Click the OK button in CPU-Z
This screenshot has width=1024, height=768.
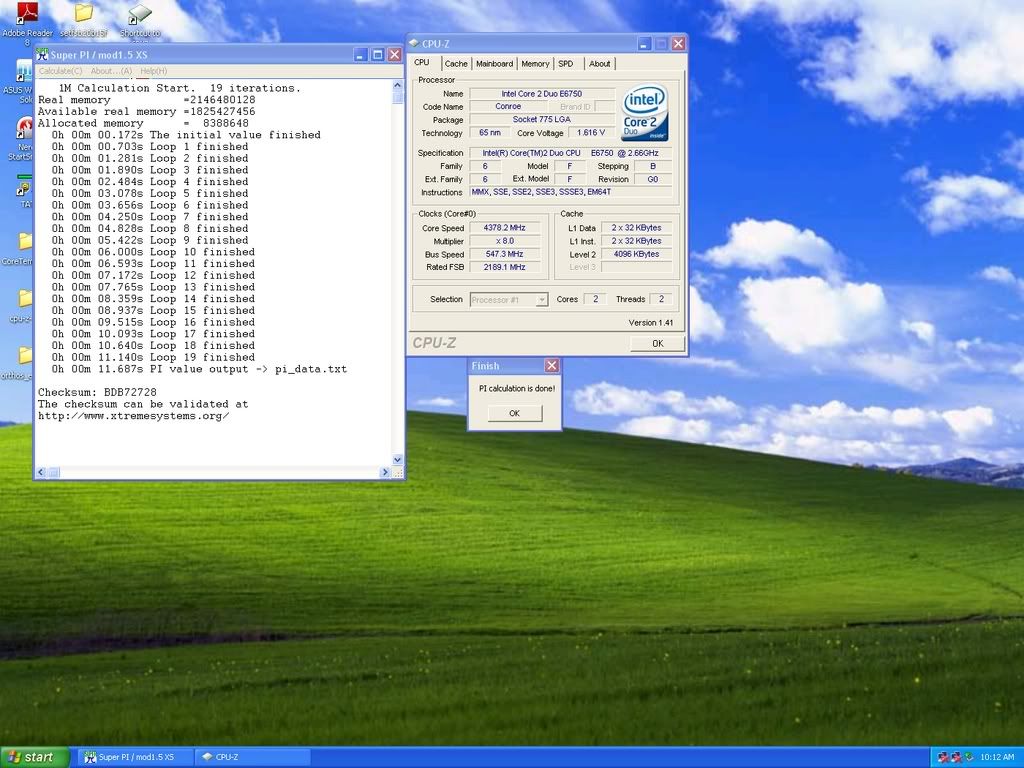click(x=657, y=343)
